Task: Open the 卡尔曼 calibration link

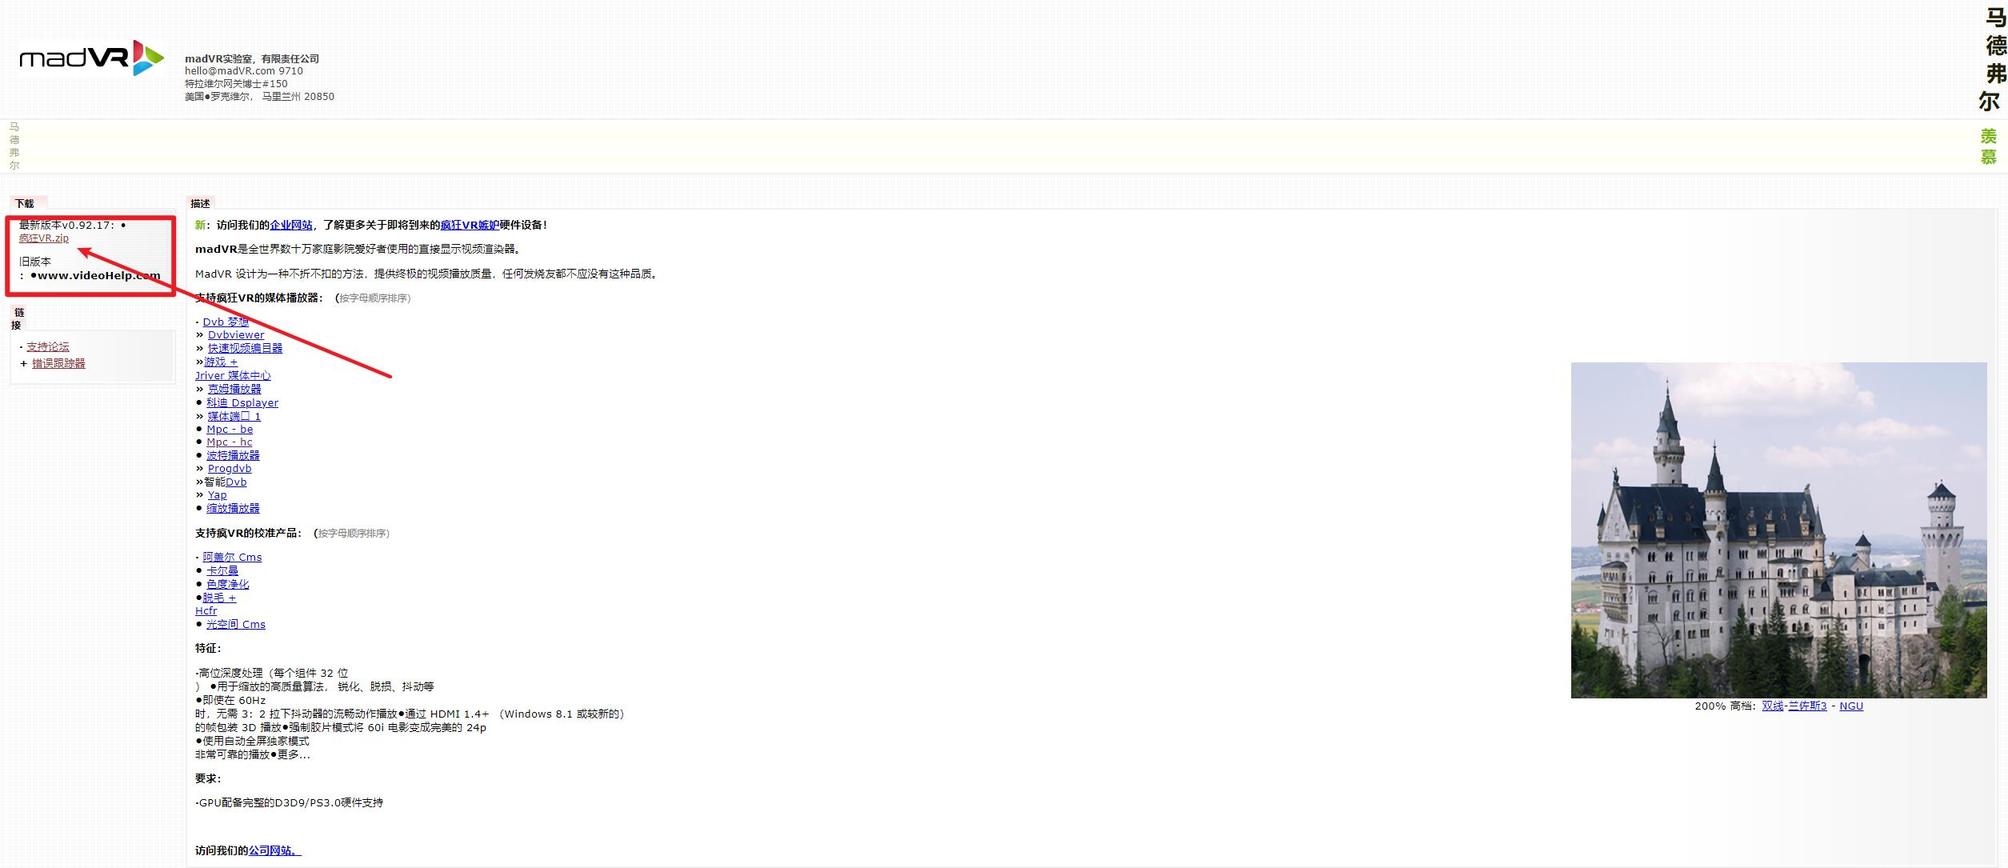Action: coord(222,570)
